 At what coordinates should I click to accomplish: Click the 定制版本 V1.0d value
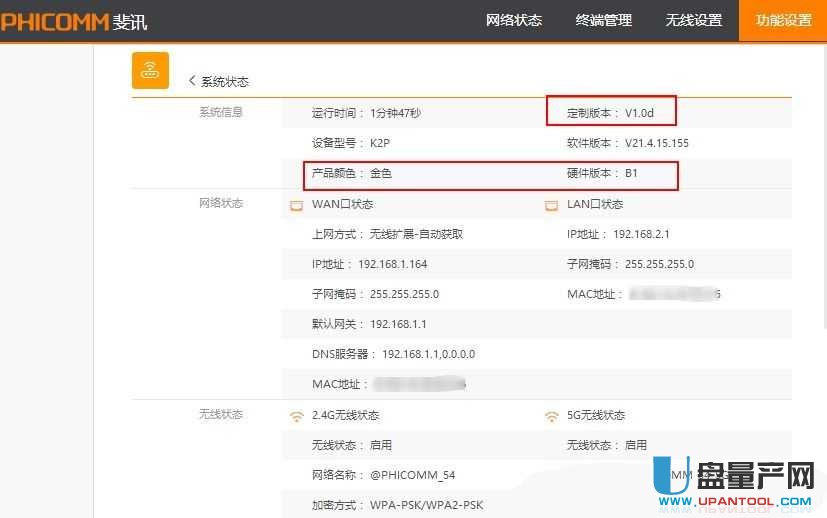click(638, 113)
